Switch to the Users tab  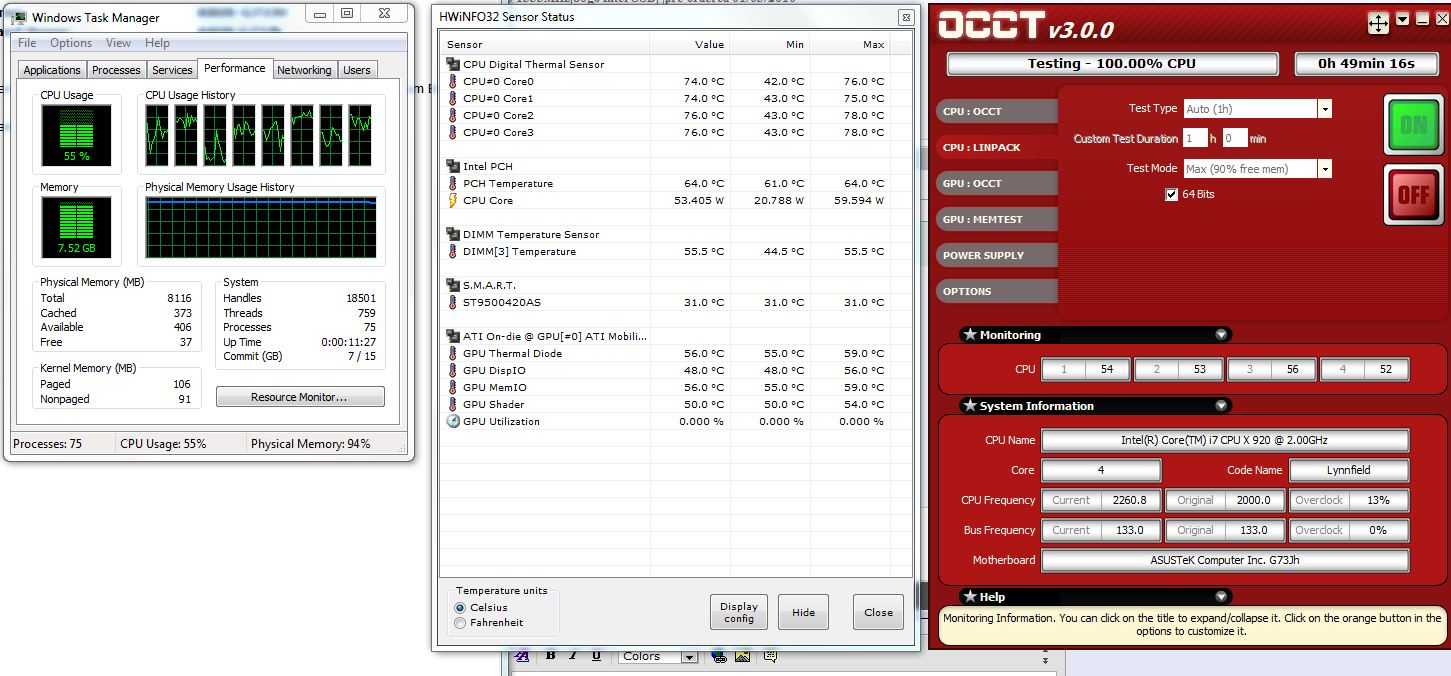click(357, 70)
